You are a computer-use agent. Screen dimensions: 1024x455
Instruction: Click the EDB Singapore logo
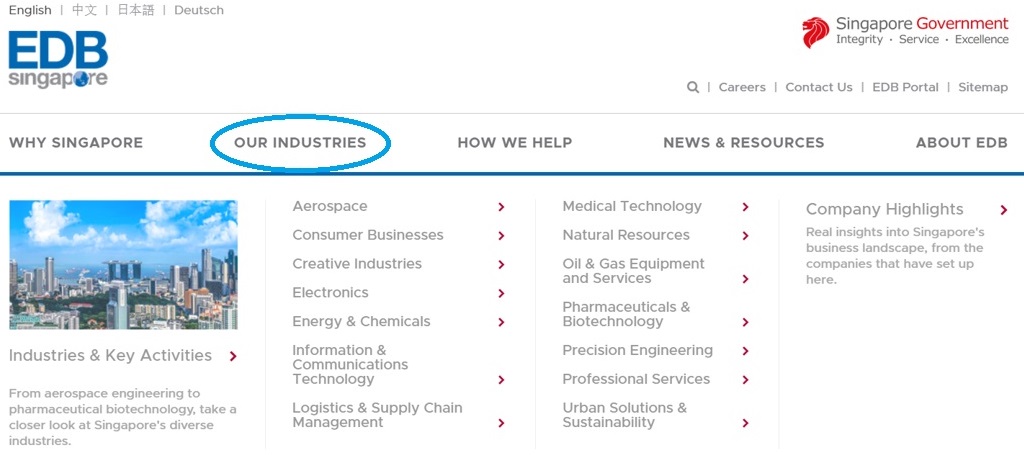point(58,60)
